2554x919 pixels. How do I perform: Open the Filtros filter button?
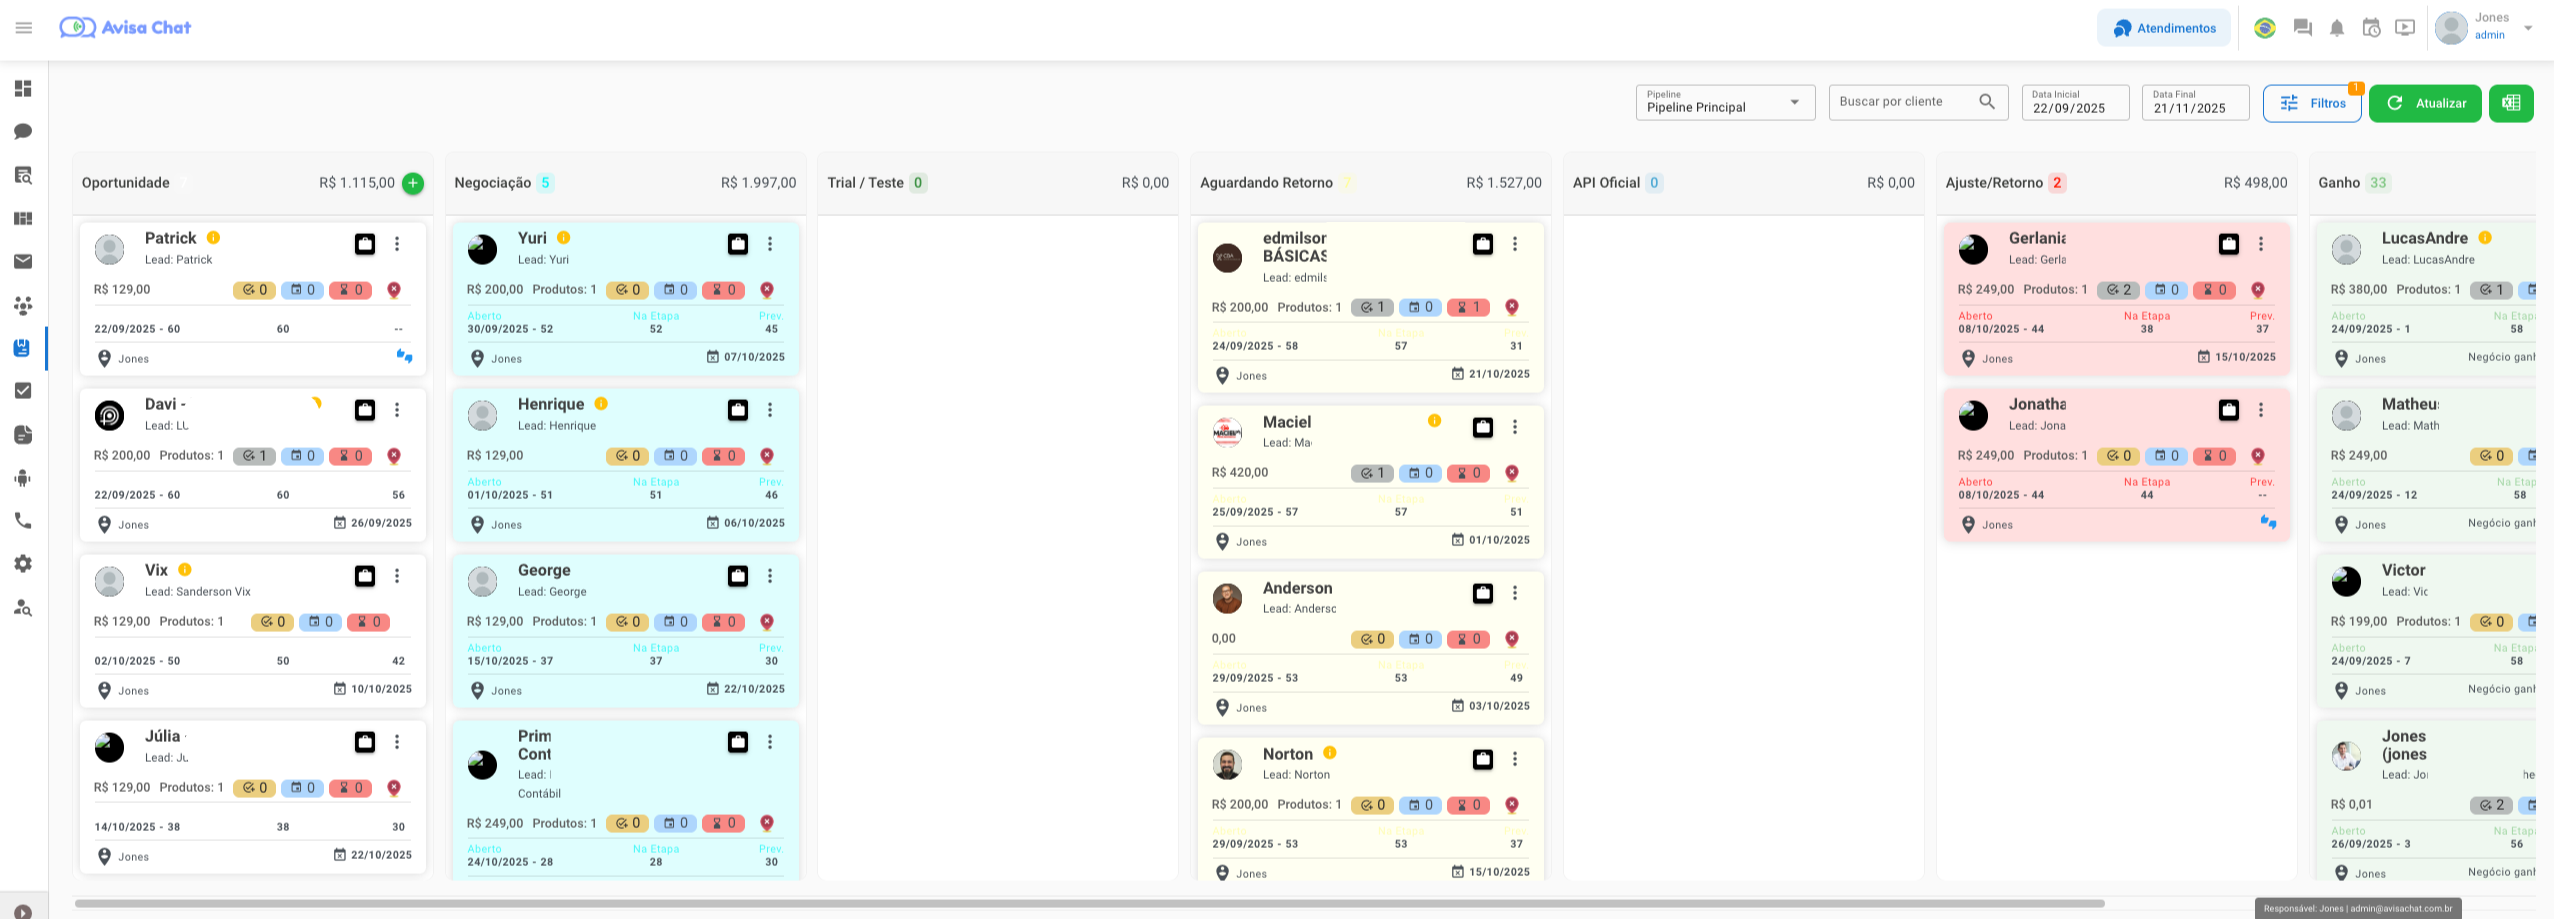tap(2311, 103)
